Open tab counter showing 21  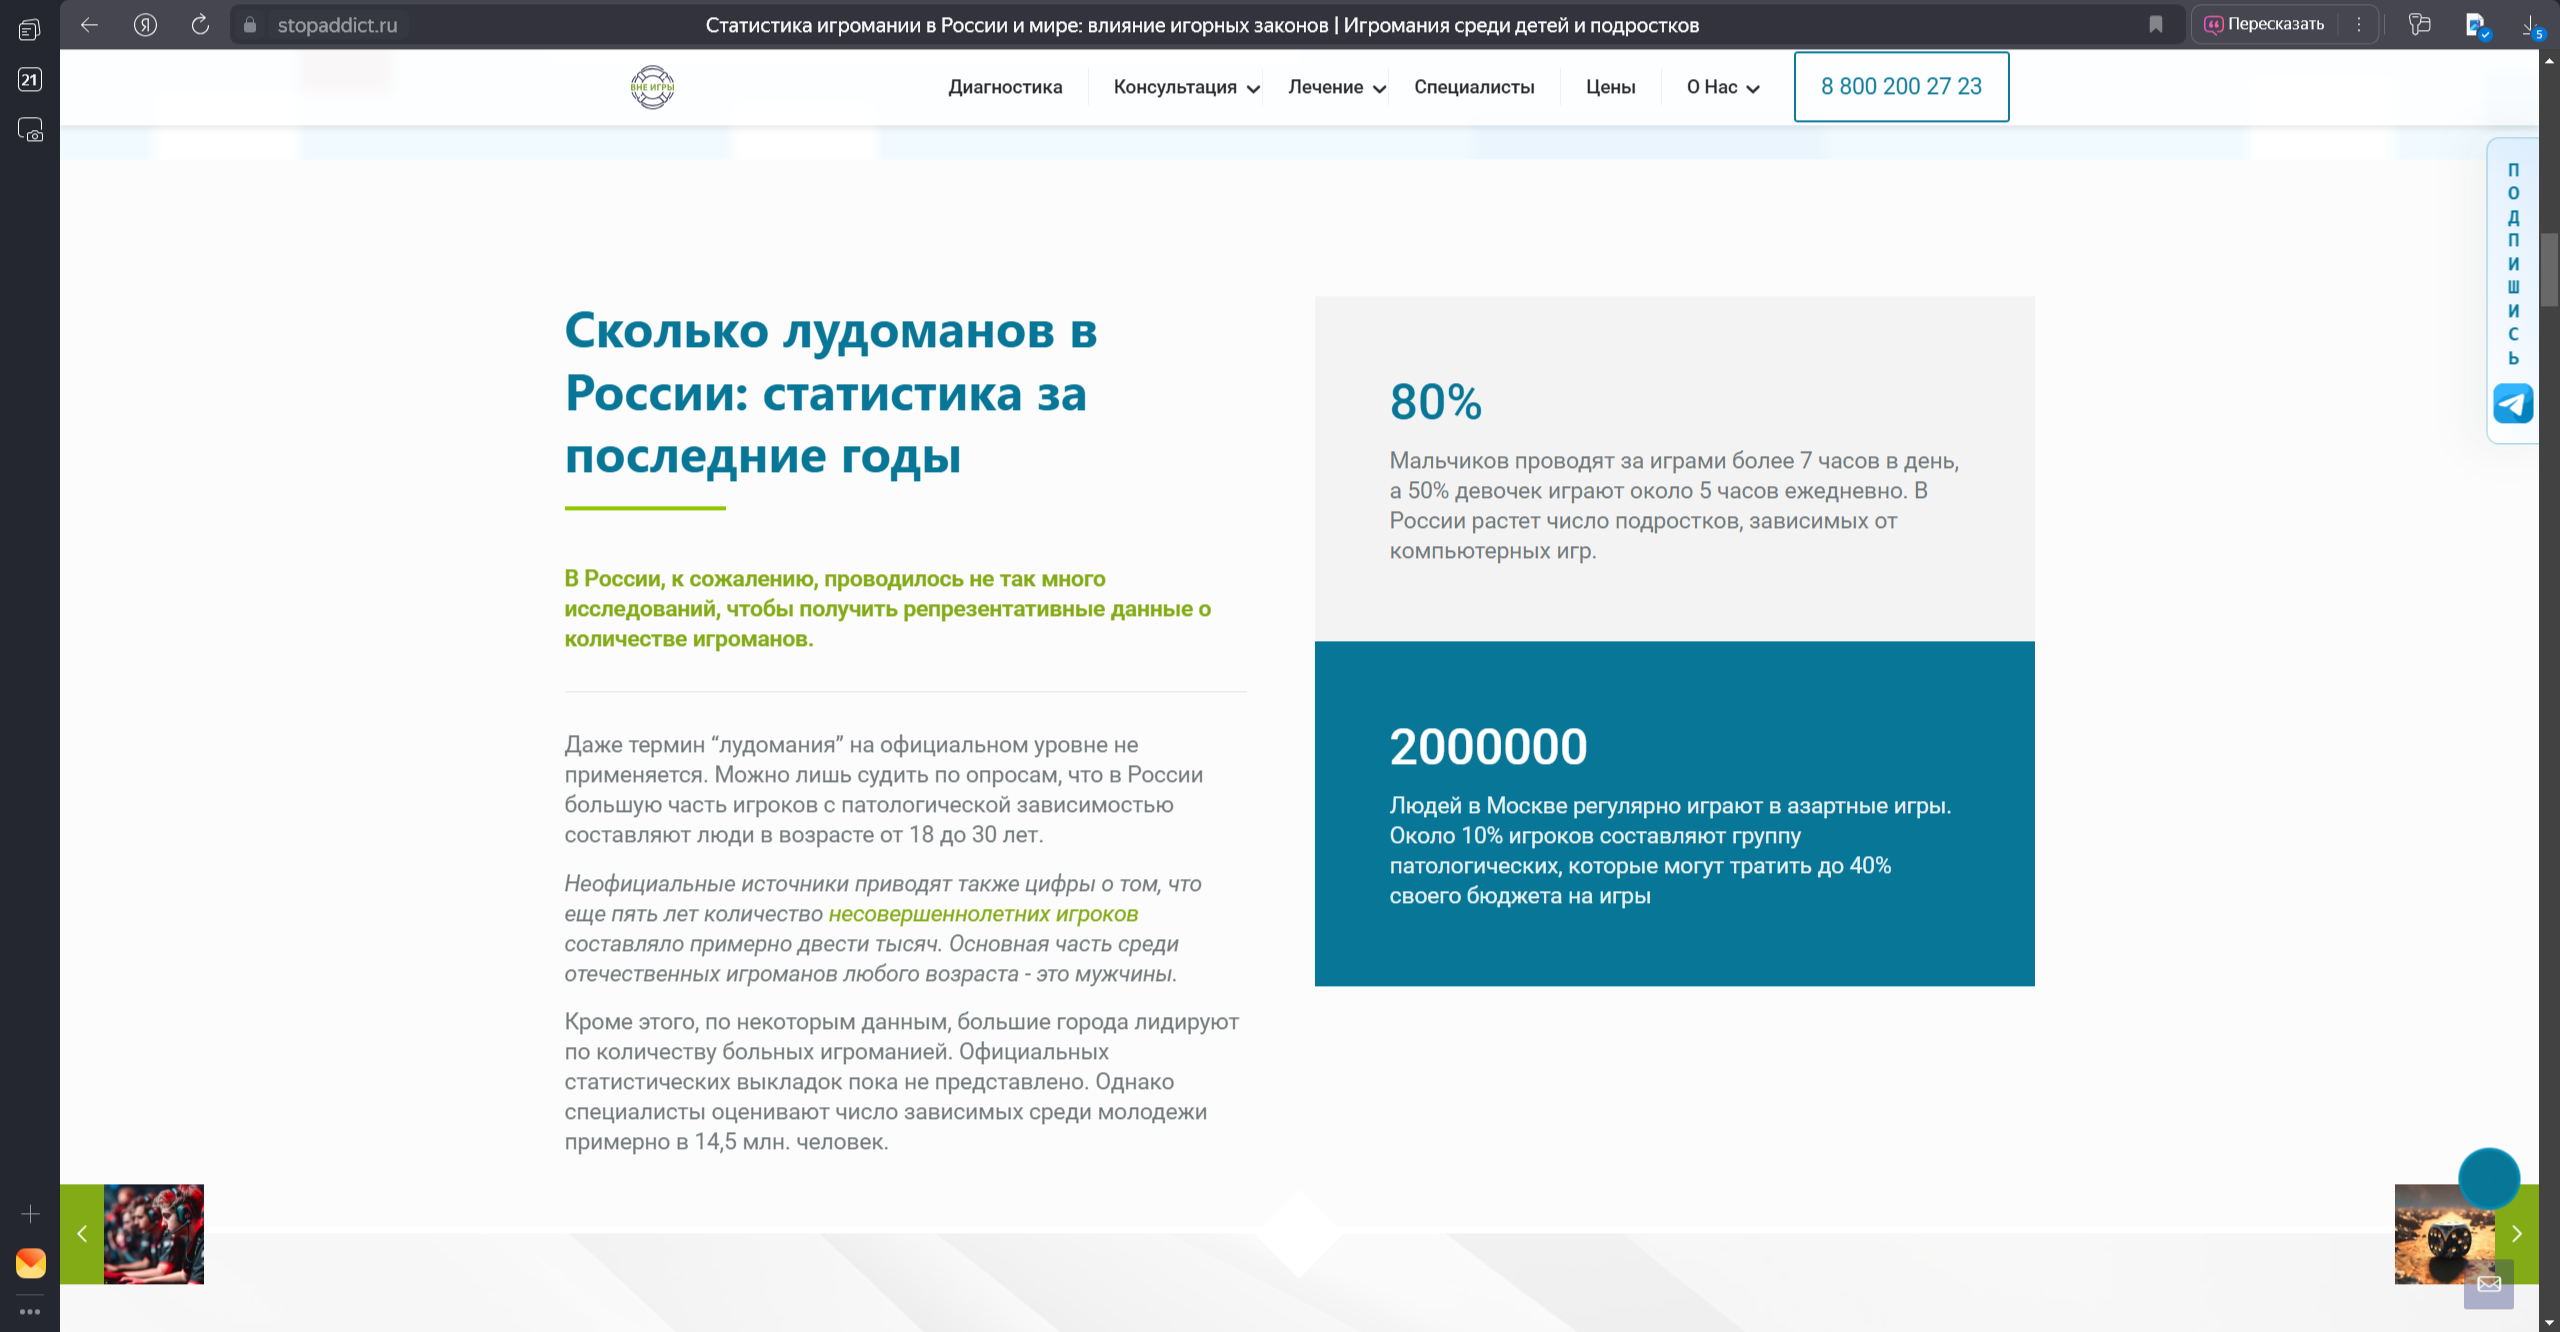(30, 79)
